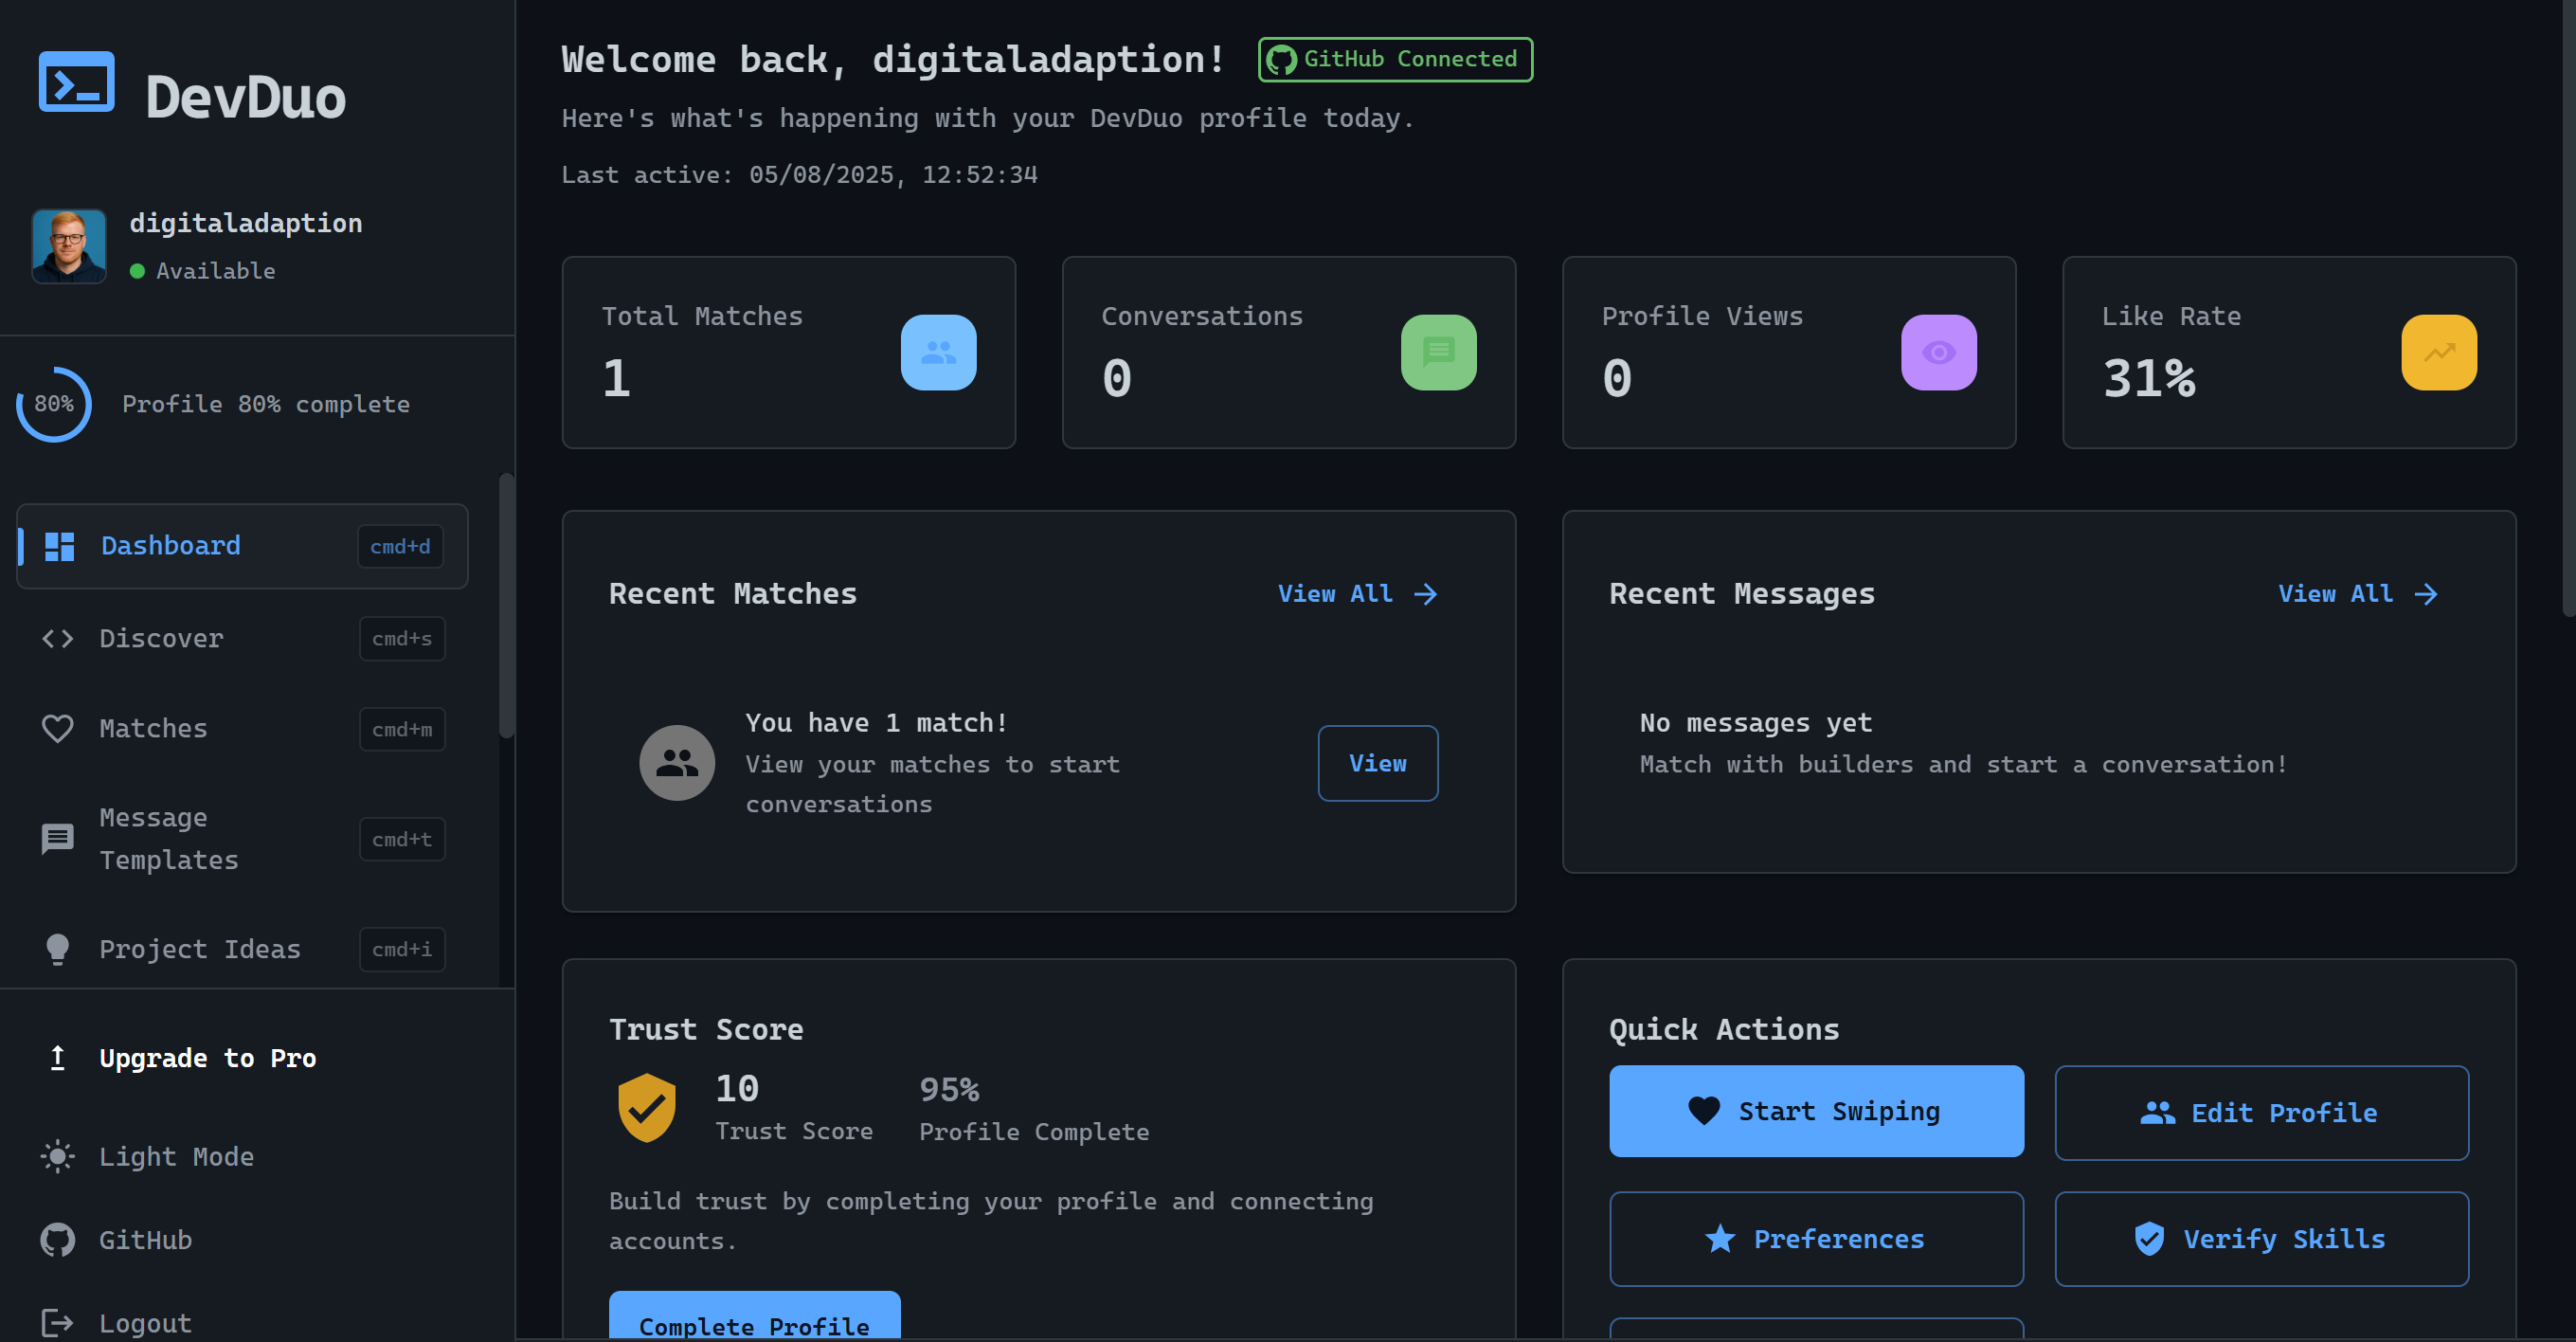Click the Project Ideas lightbulb icon
Image resolution: width=2576 pixels, height=1342 pixels.
[x=58, y=949]
